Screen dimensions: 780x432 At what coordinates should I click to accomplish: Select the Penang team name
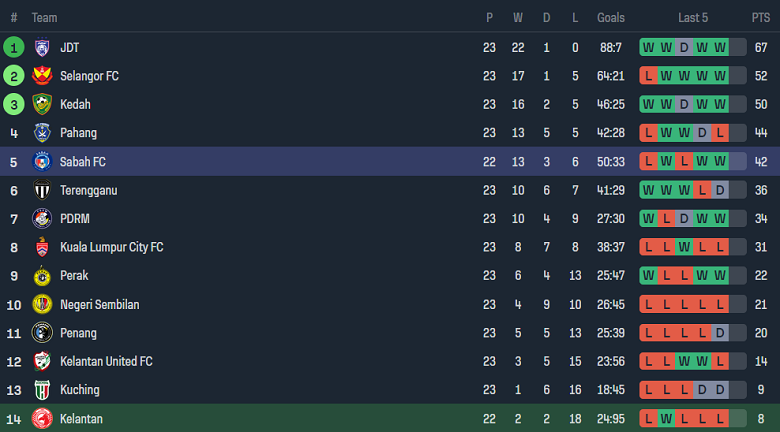click(78, 333)
